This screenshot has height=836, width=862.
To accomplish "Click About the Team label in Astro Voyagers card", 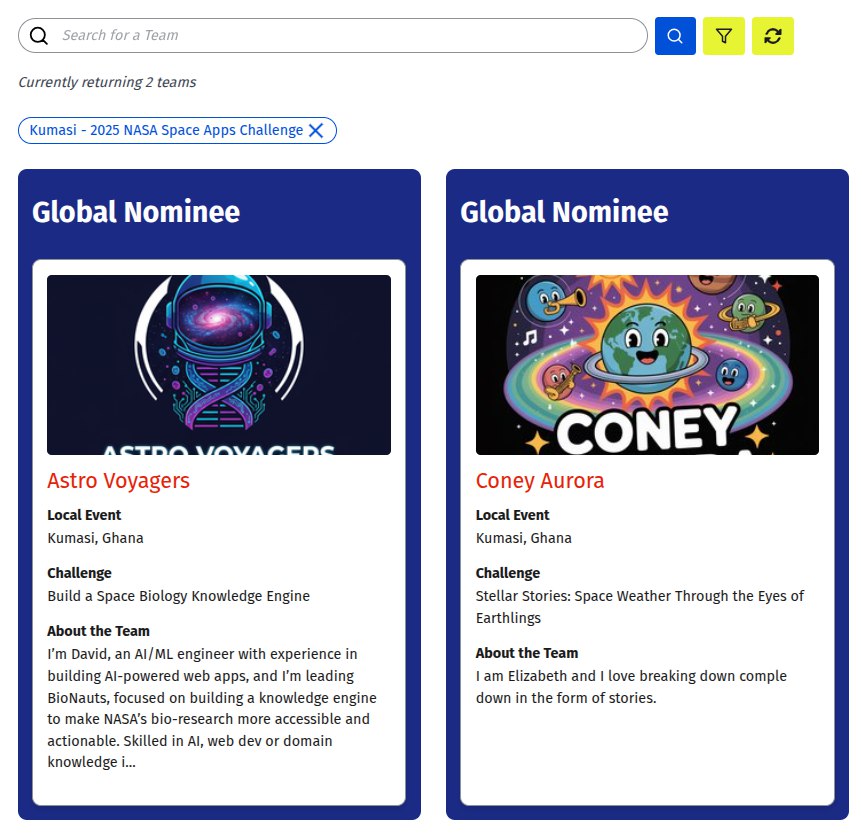I will click(98, 631).
